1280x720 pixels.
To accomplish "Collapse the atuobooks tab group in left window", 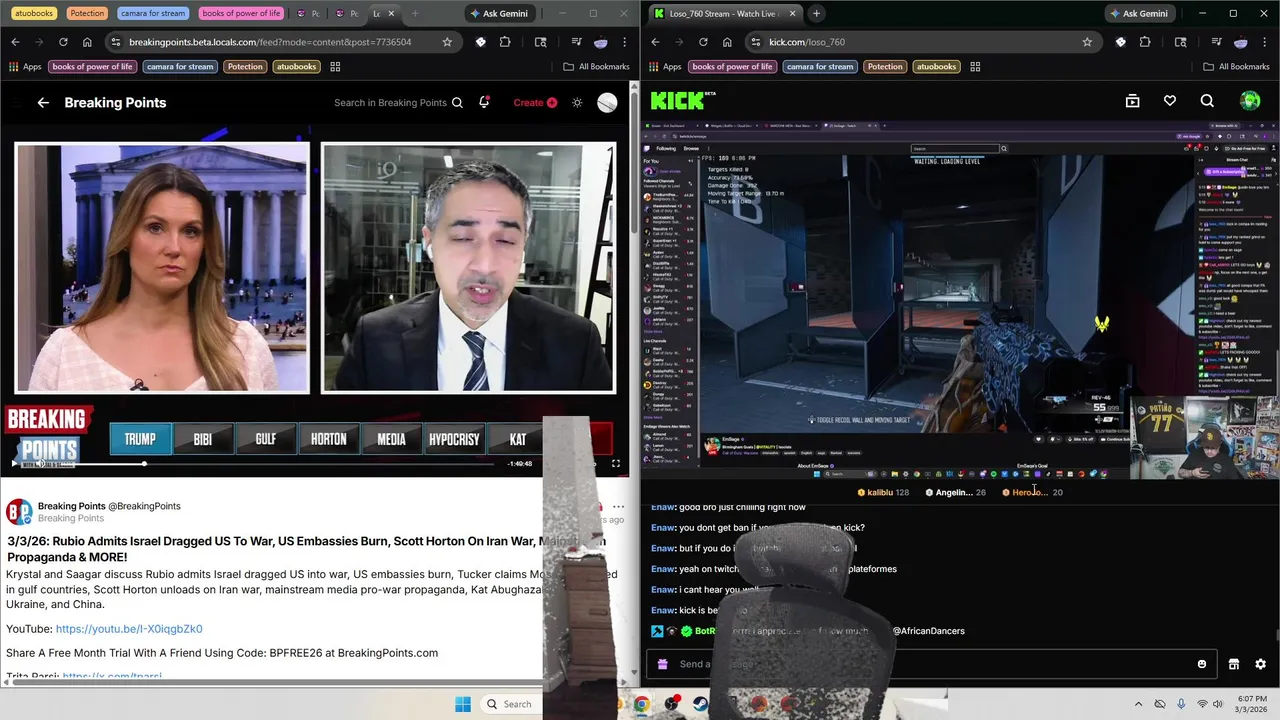I will point(34,13).
